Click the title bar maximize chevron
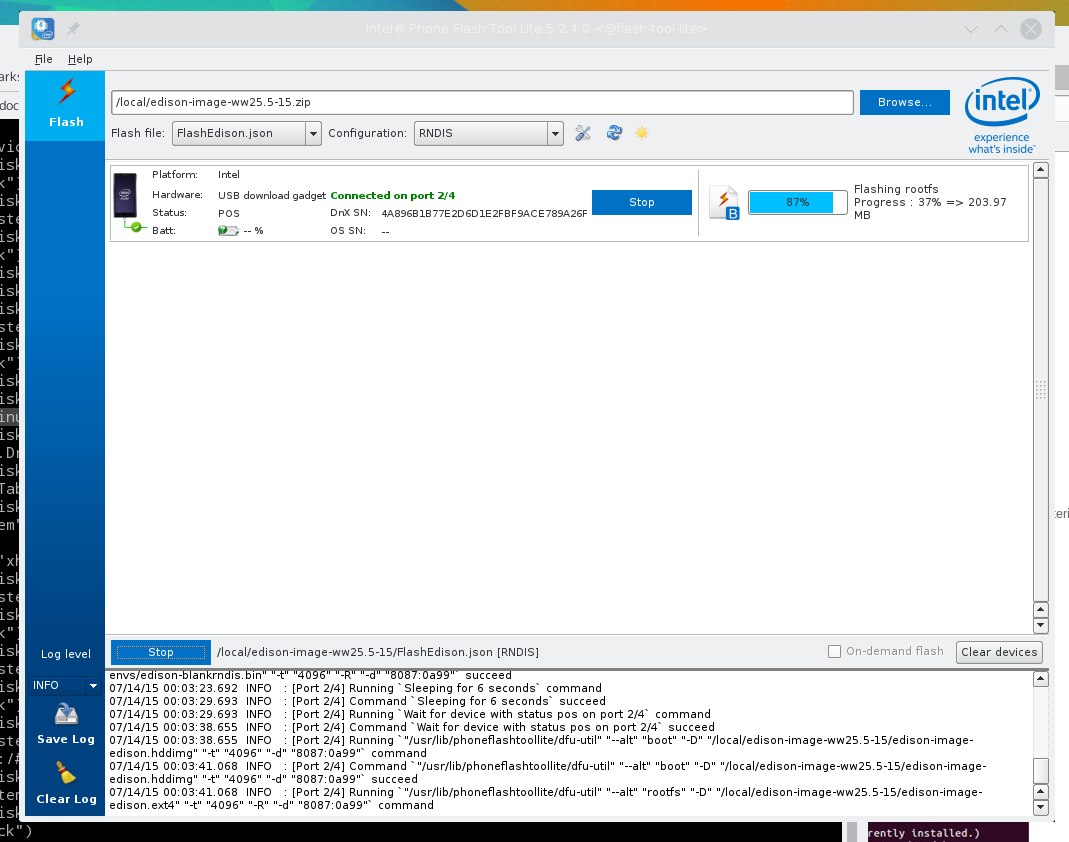The width and height of the screenshot is (1069, 842). click(x=1000, y=29)
